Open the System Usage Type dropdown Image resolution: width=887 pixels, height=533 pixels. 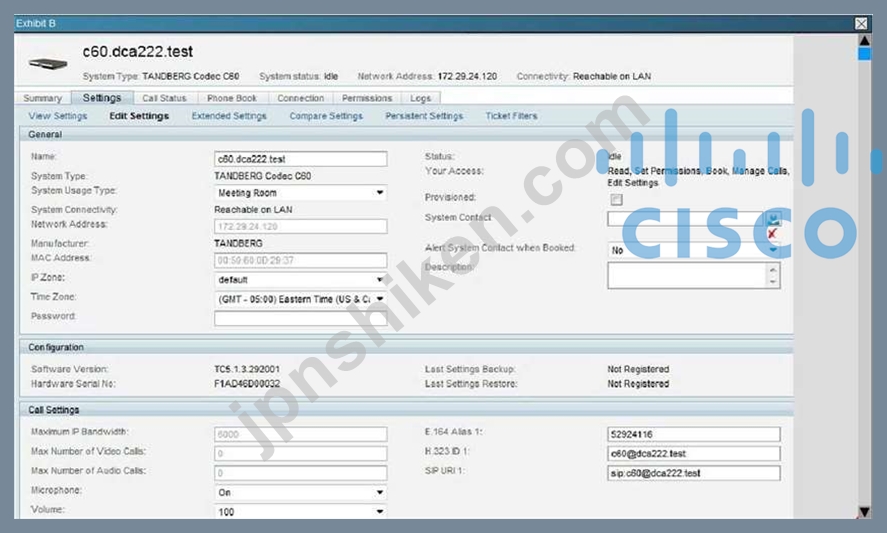(300, 193)
